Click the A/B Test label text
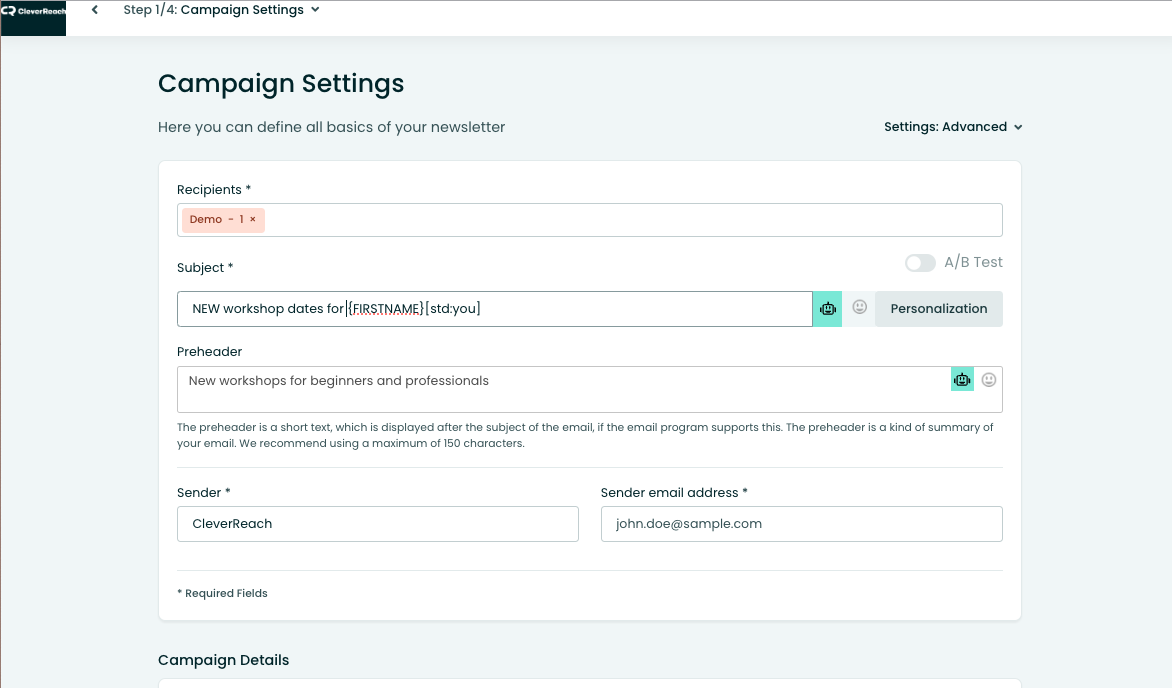Viewport: 1172px width, 688px height. (x=973, y=262)
